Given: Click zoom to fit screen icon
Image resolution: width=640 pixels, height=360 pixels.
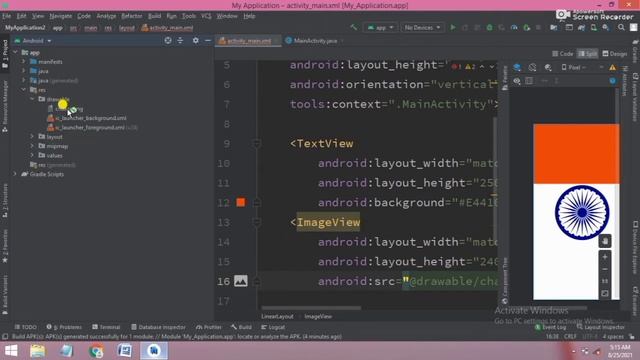Looking at the screenshot, I should coord(605,293).
